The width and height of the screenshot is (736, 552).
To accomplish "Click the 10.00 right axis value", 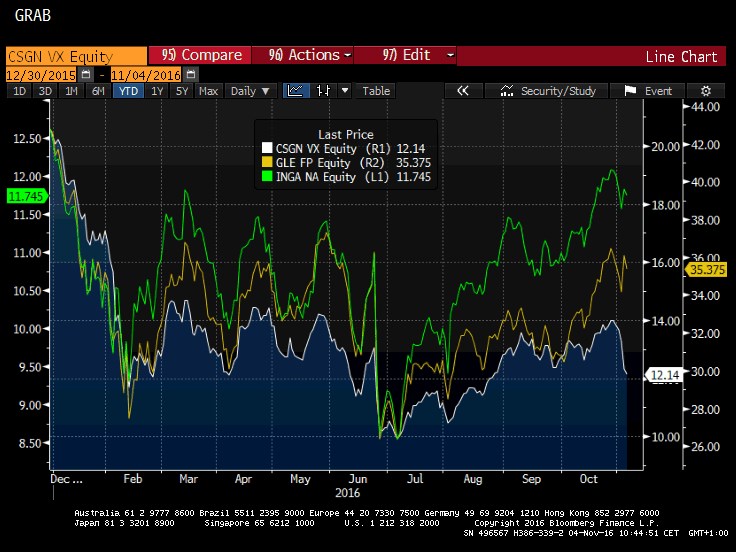I will click(x=666, y=437).
